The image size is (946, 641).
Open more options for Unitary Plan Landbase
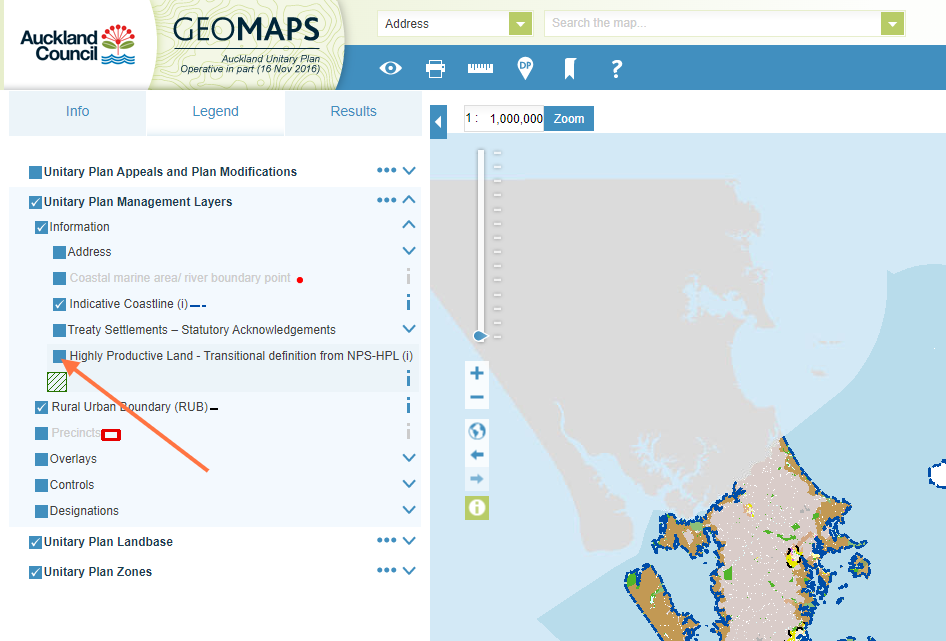point(386,540)
